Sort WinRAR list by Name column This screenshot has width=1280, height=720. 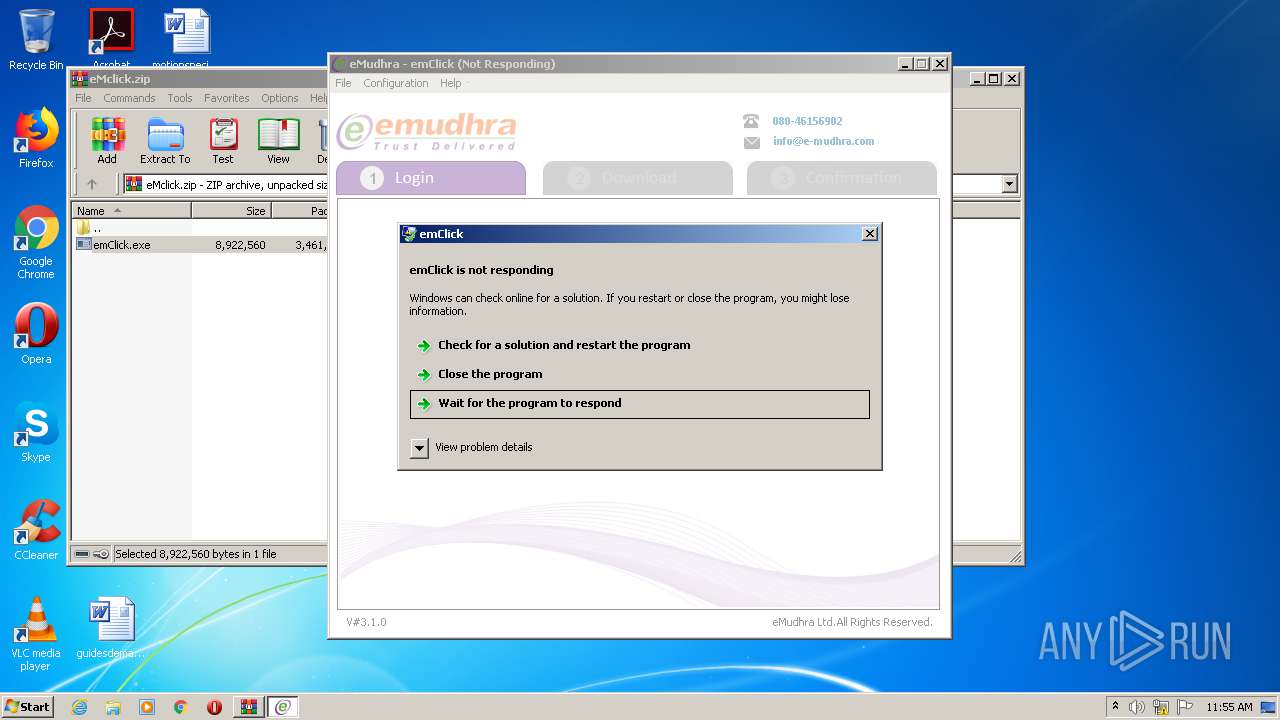click(x=132, y=211)
